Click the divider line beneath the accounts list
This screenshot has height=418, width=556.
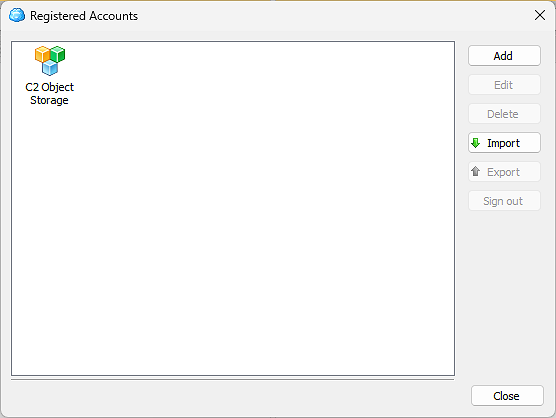[232, 380]
